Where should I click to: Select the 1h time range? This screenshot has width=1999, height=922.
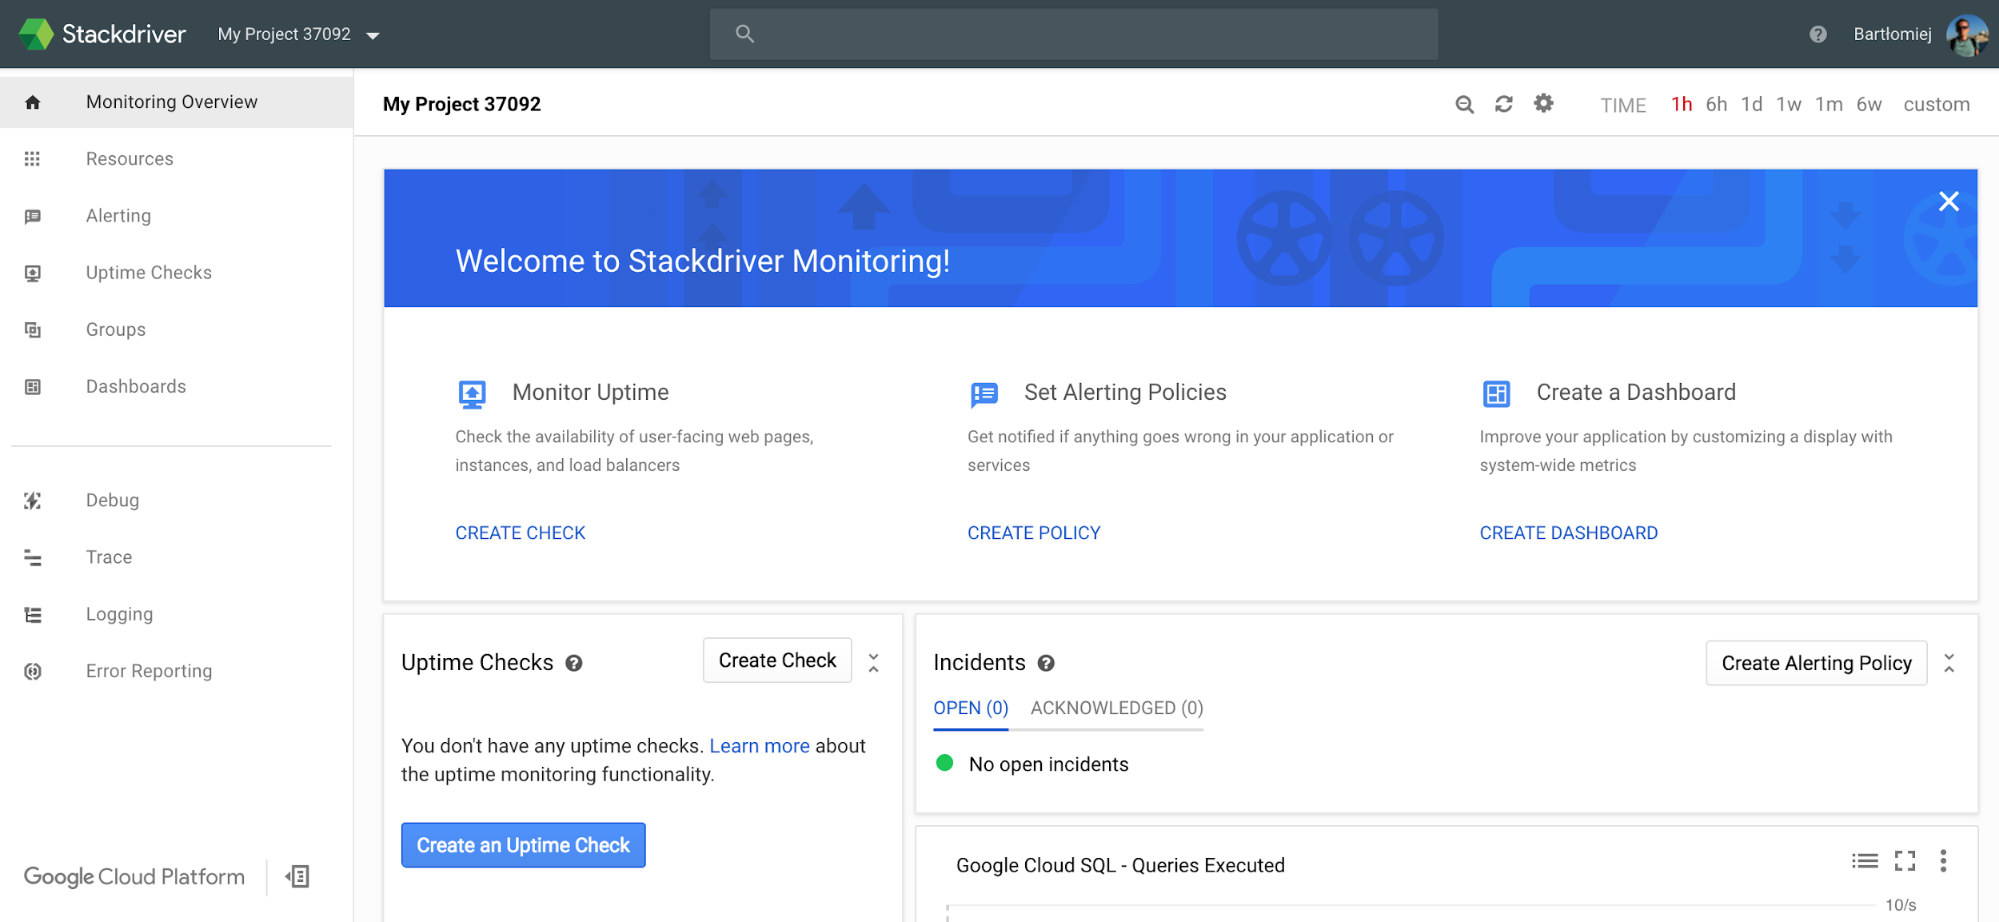coord(1681,104)
